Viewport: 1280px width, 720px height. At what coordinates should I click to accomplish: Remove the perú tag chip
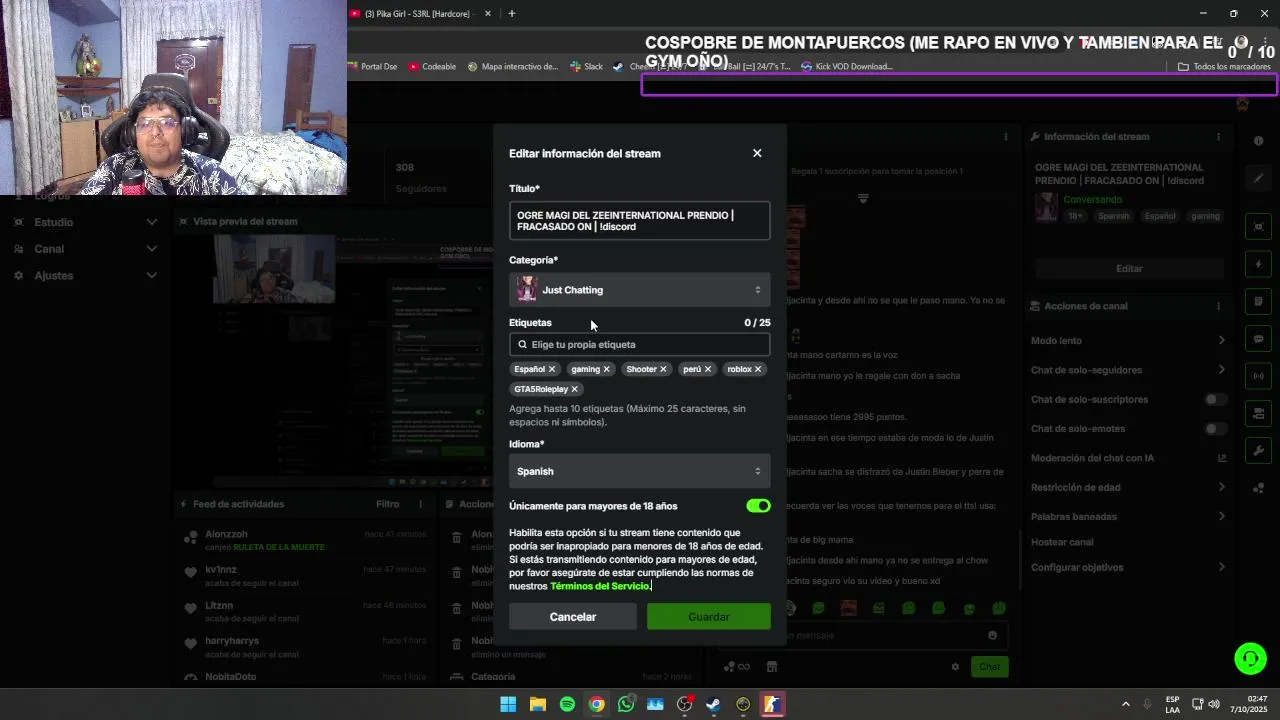(708, 369)
